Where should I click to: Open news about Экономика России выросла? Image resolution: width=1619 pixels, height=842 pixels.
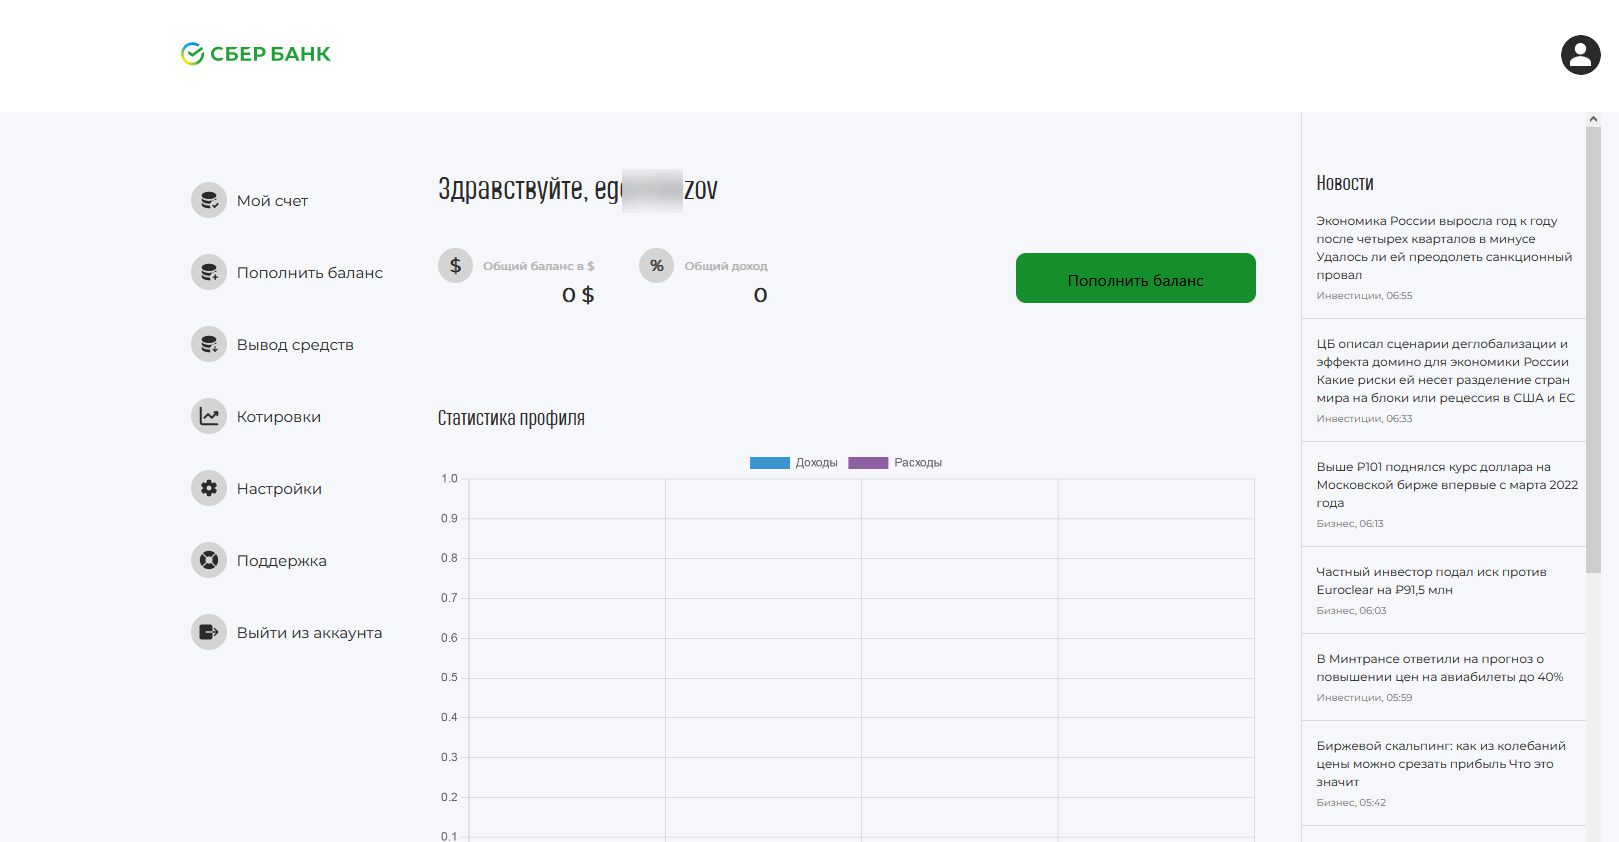1444,248
